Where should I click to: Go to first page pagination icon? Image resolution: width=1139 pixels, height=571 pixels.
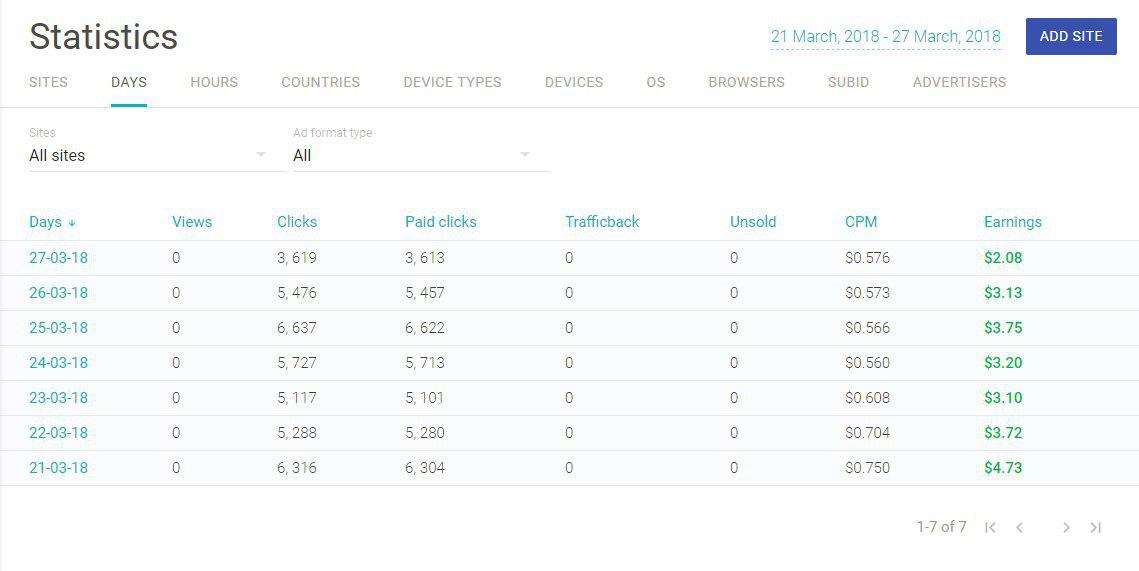(x=990, y=527)
